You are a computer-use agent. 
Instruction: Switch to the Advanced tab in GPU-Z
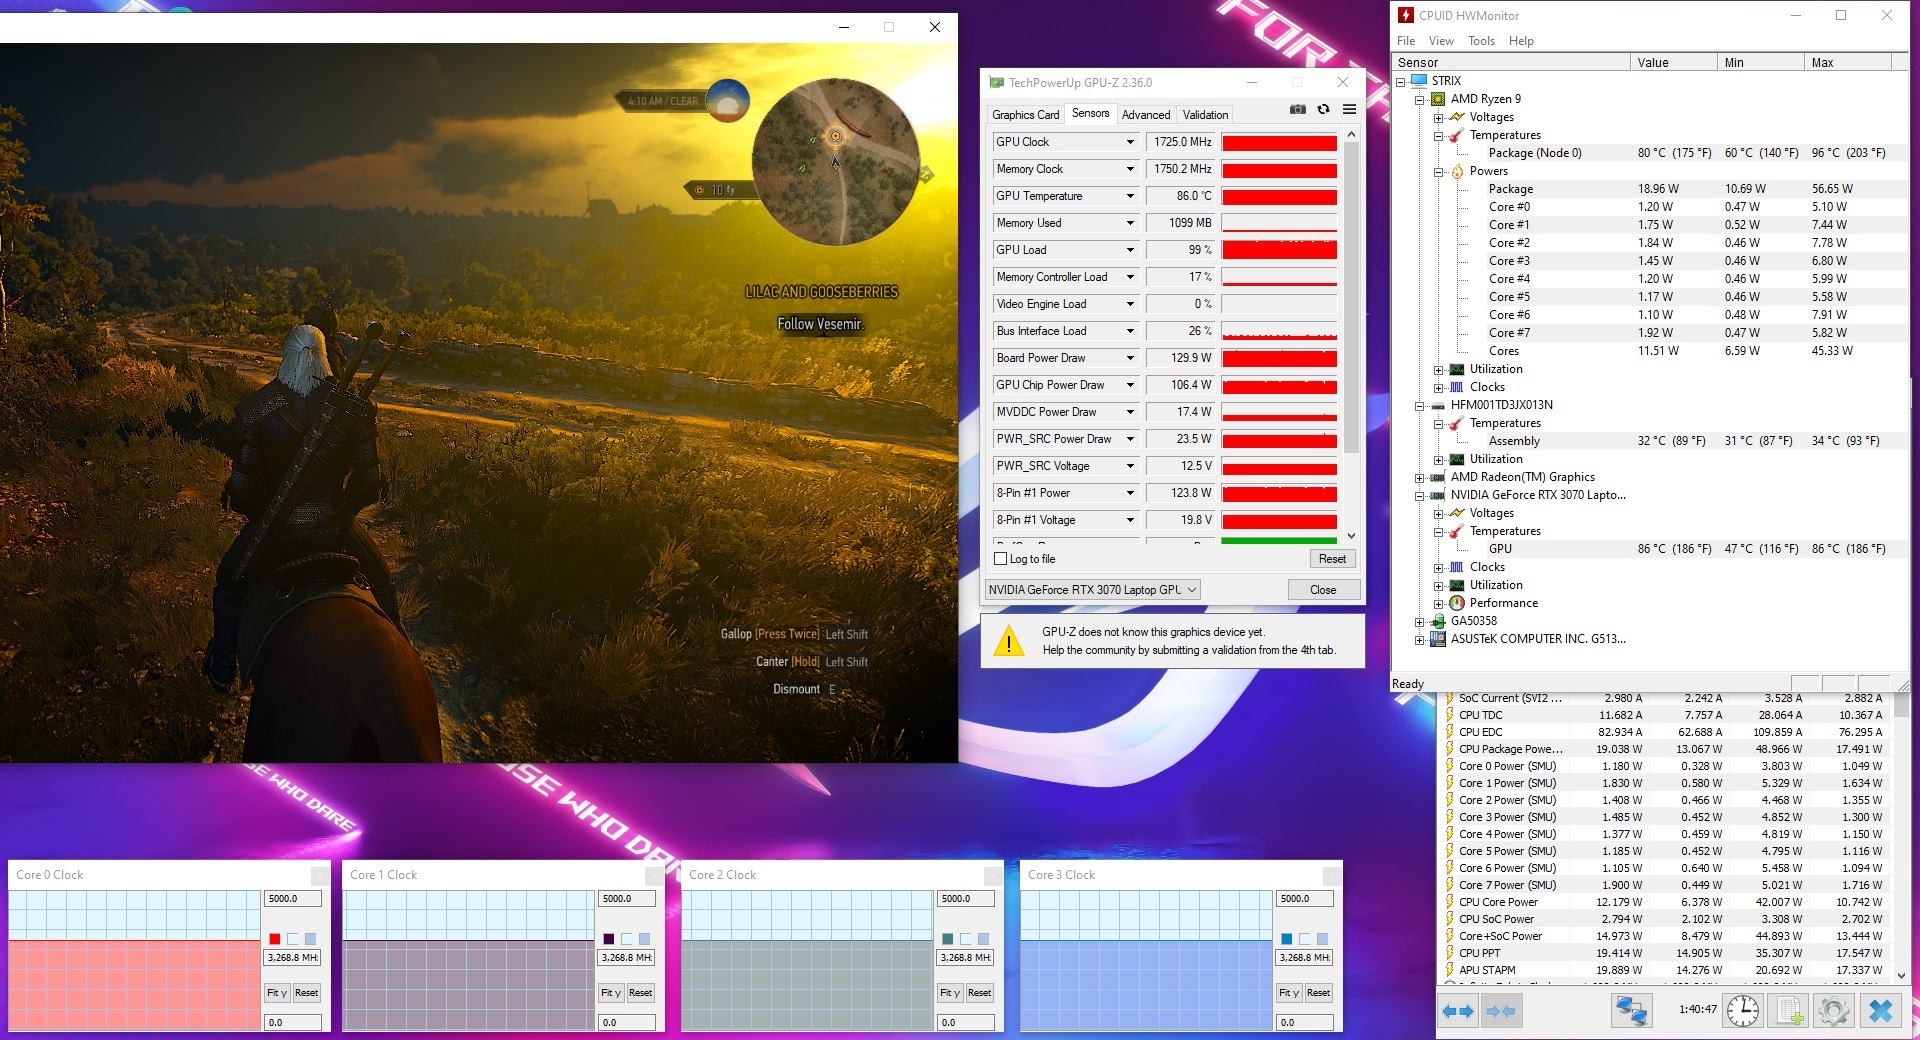1145,115
